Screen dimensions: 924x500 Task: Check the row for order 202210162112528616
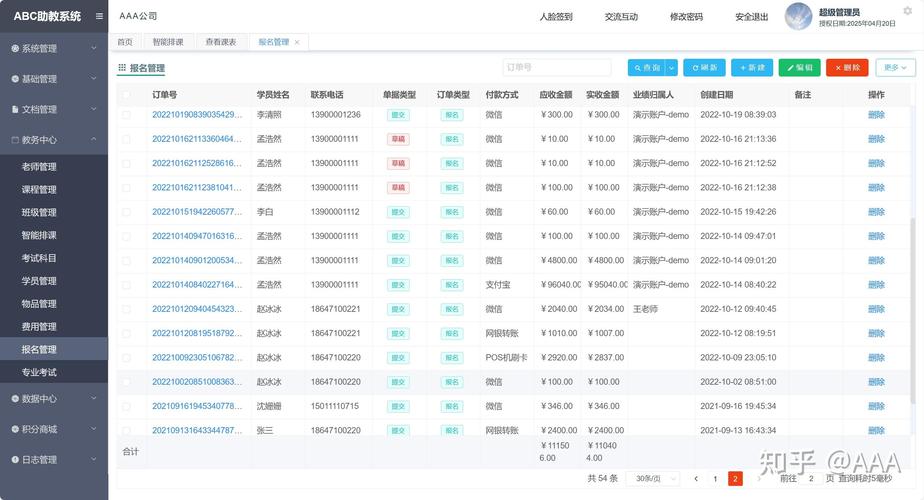point(126,163)
